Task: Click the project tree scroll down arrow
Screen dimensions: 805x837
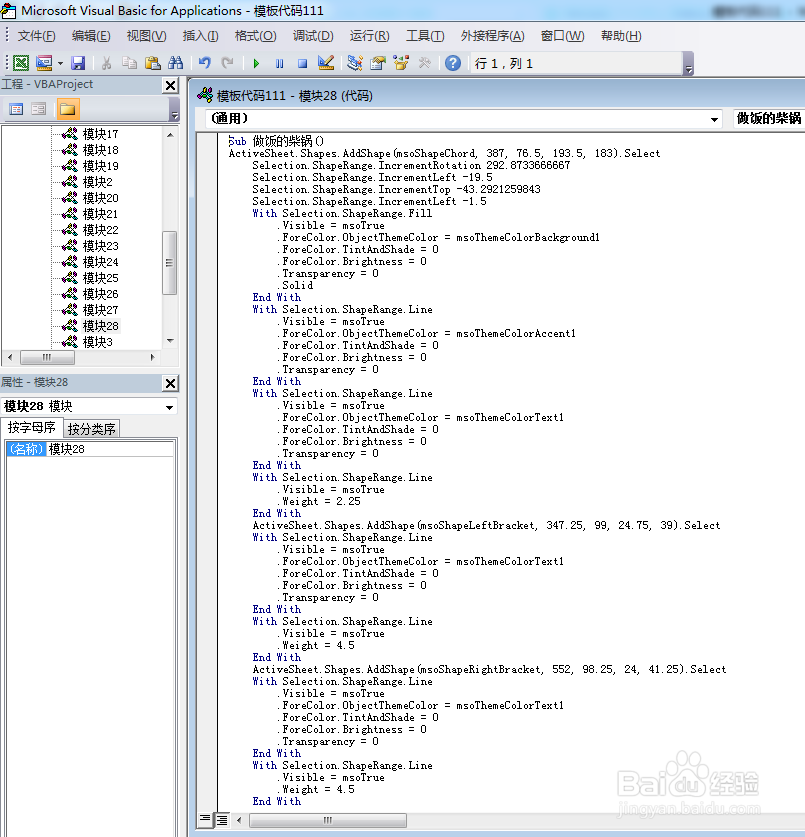Action: pyautogui.click(x=170, y=341)
